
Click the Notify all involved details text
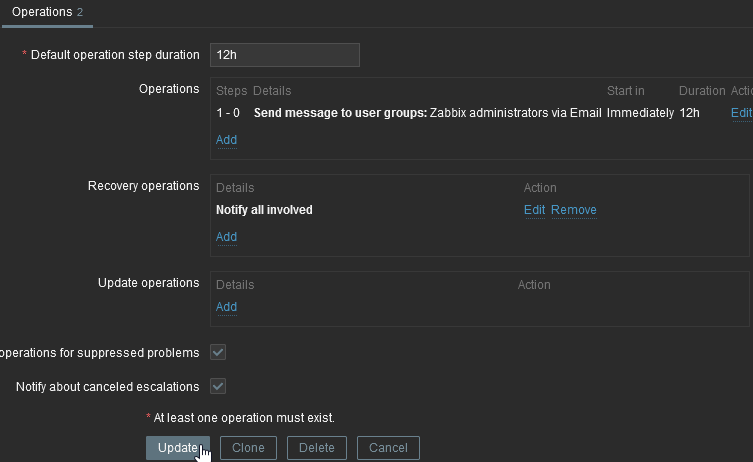(264, 210)
